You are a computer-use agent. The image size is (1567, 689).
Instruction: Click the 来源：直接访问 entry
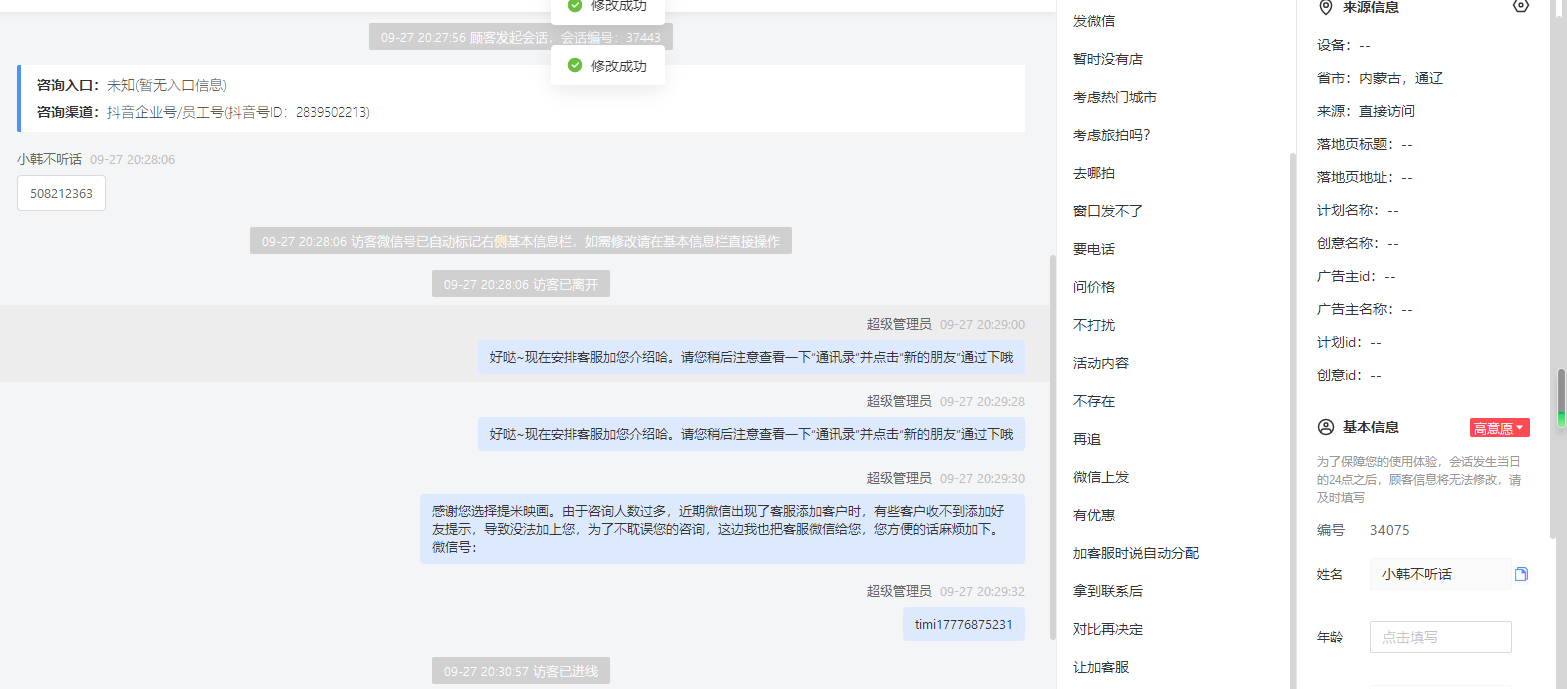point(1366,111)
